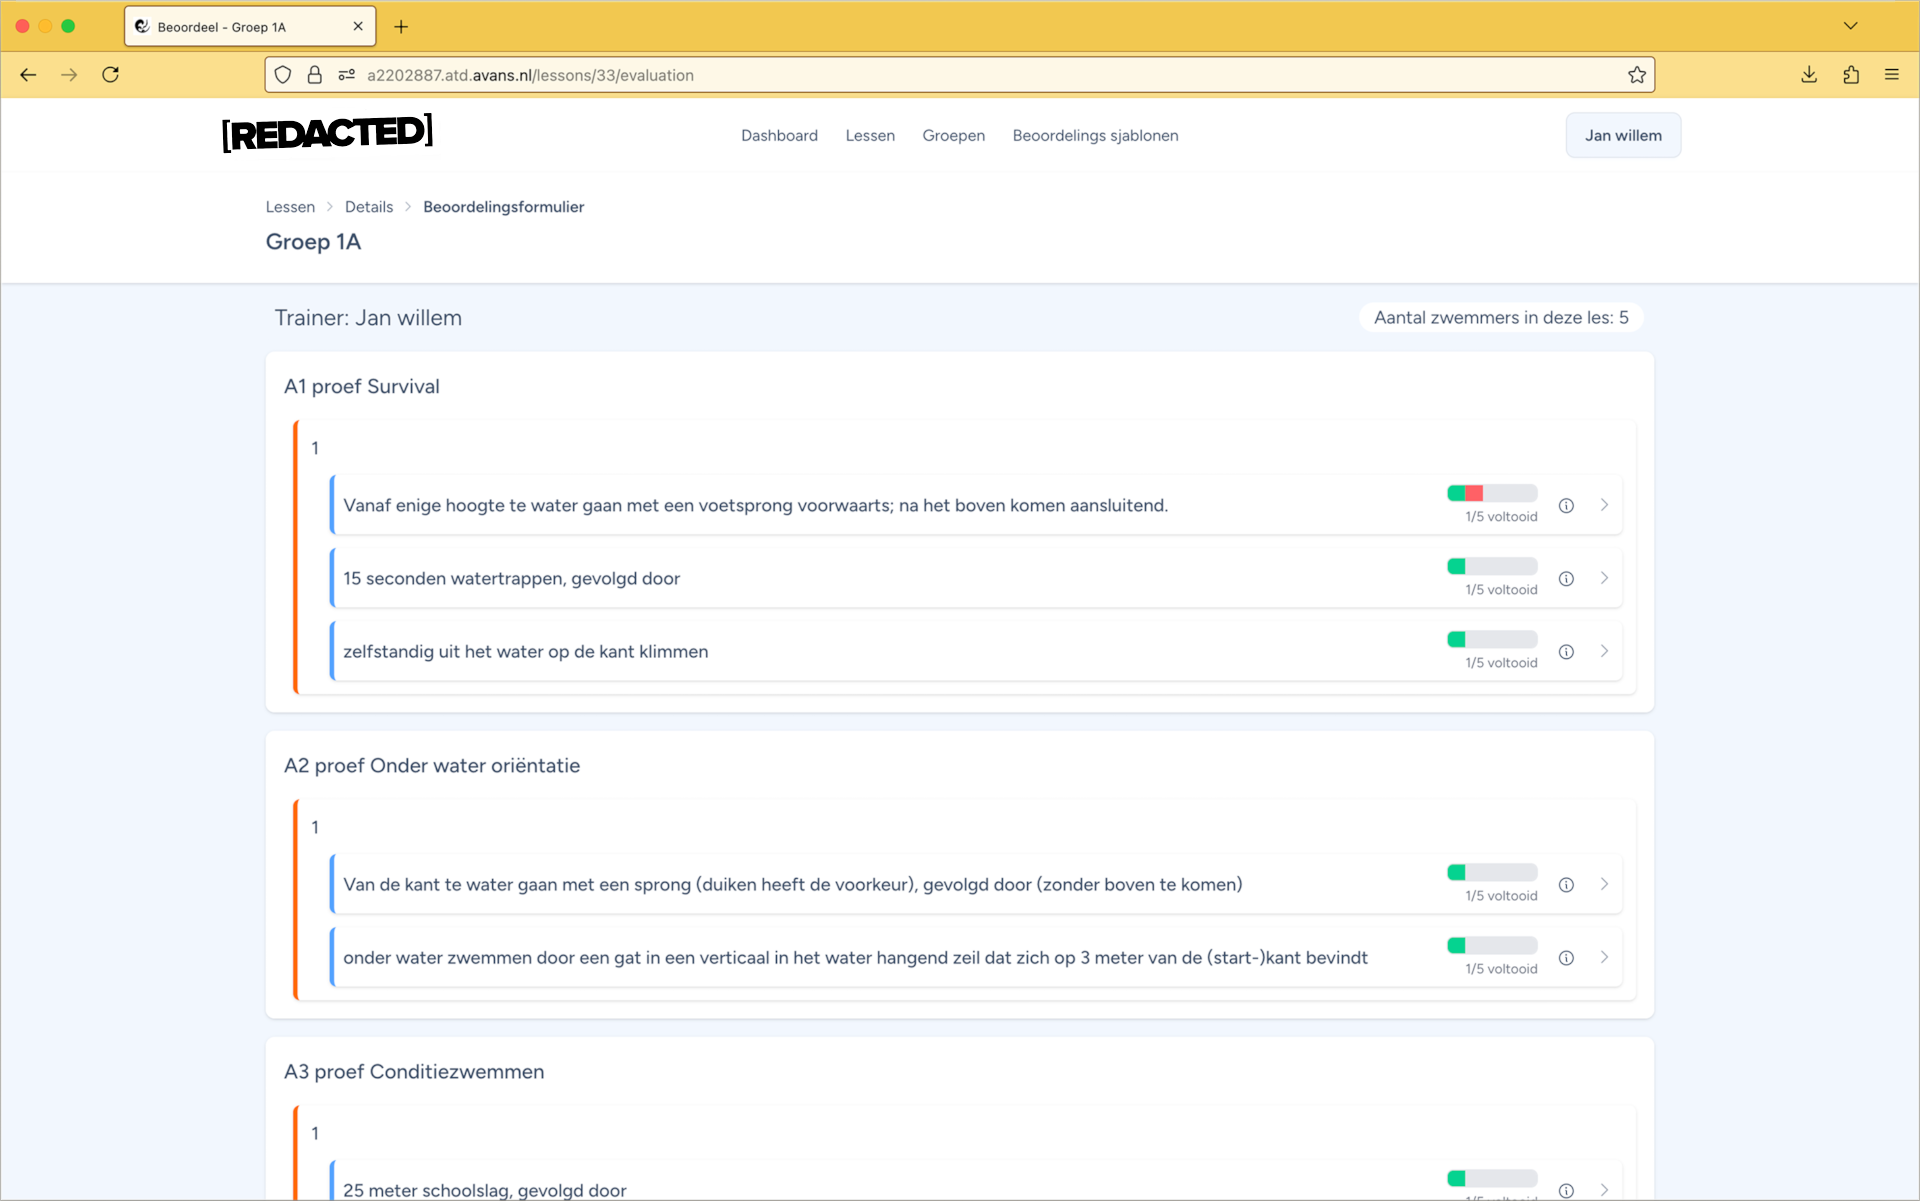The width and height of the screenshot is (1920, 1201).
Task: Expand chevron for Van de kant te water gaan
Action: [1604, 884]
